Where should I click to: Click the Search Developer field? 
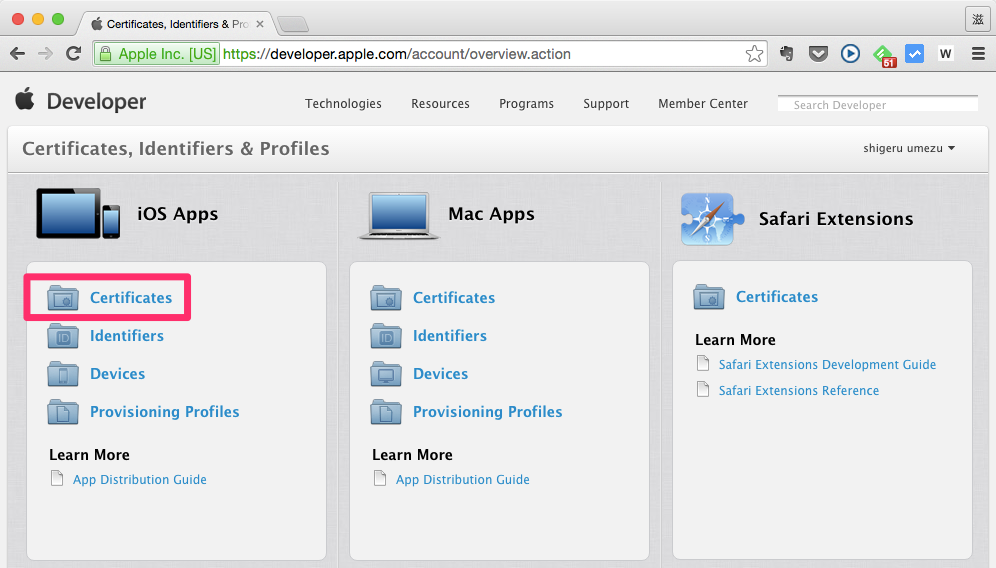[x=878, y=104]
